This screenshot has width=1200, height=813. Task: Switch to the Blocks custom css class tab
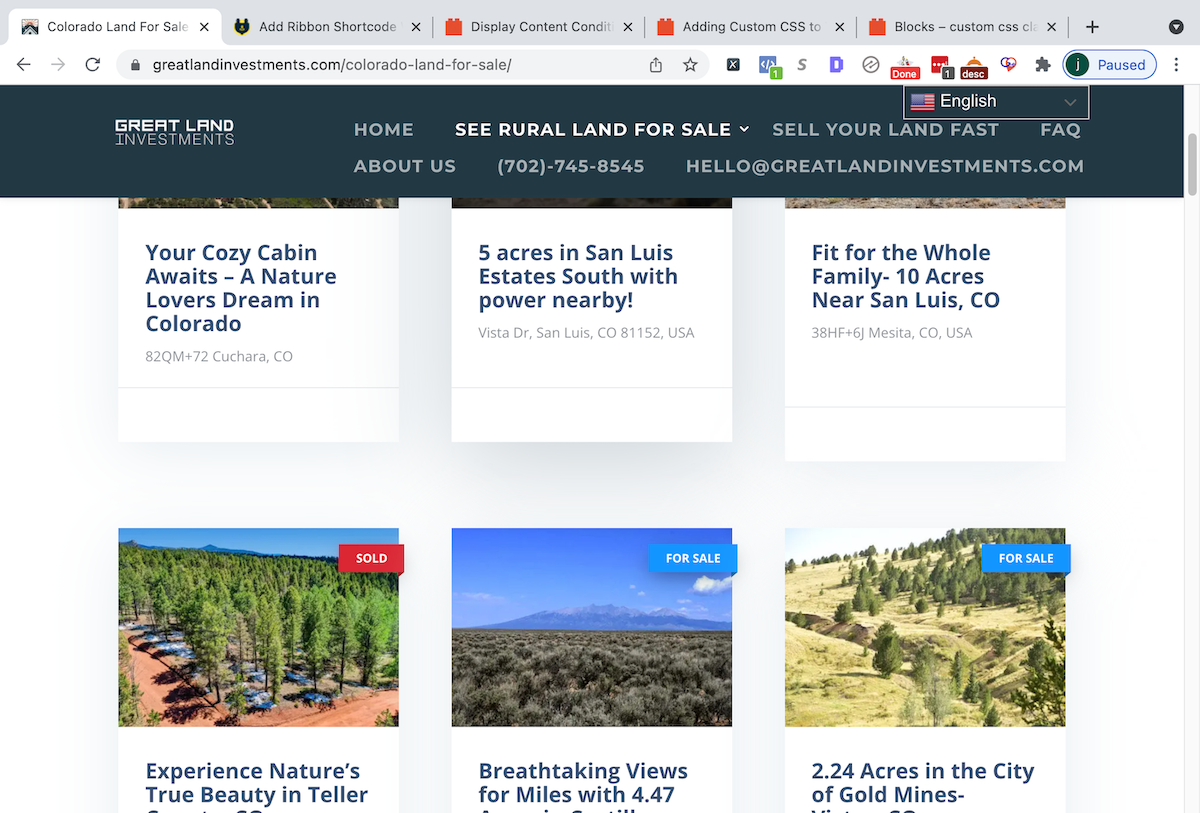point(963,27)
